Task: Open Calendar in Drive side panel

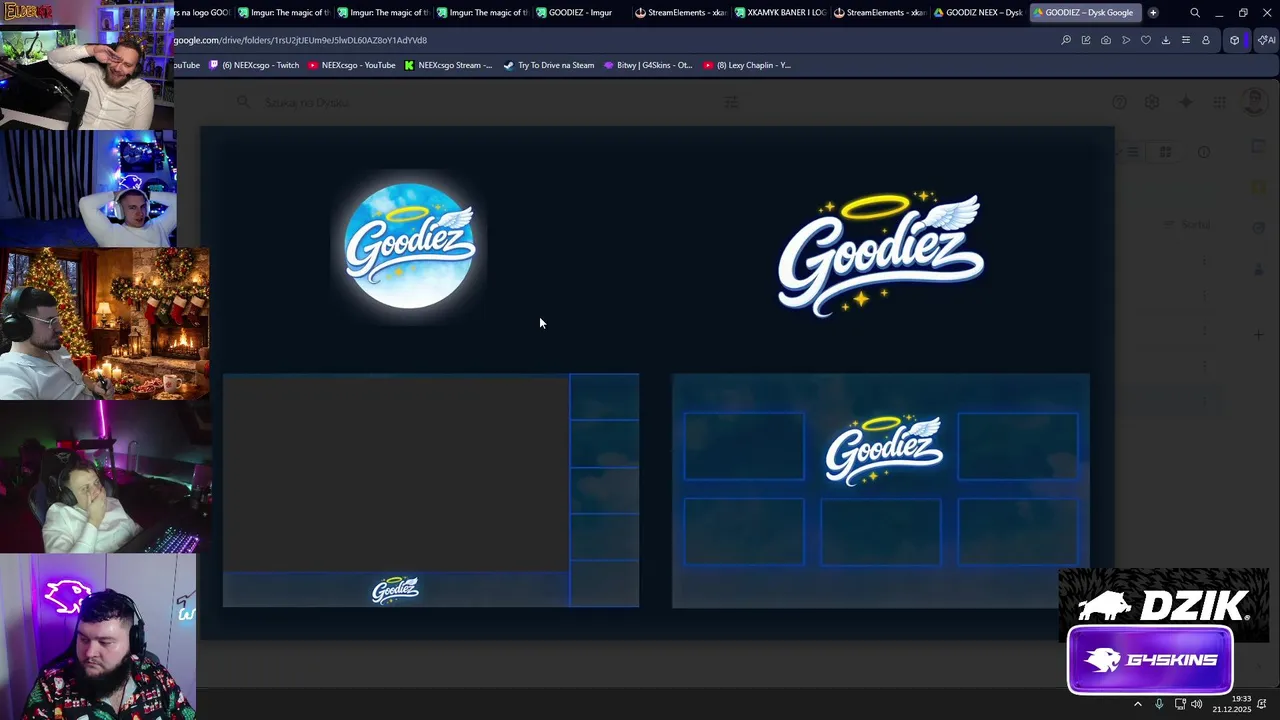Action: (x=1259, y=147)
